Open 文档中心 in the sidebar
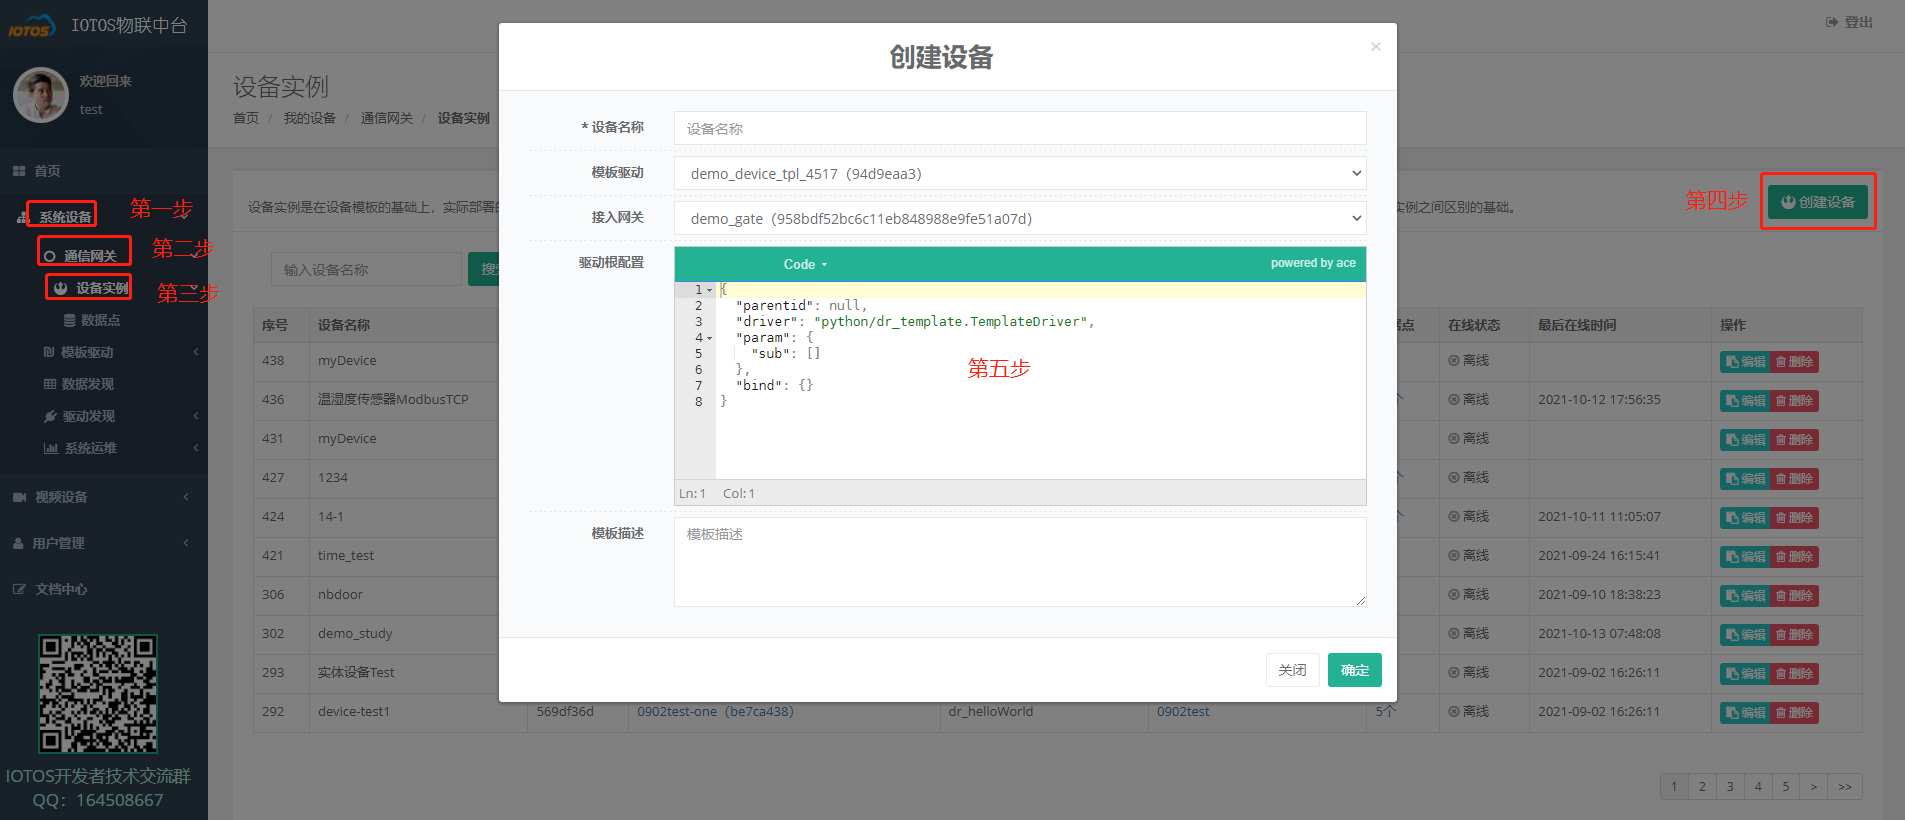 (x=61, y=589)
